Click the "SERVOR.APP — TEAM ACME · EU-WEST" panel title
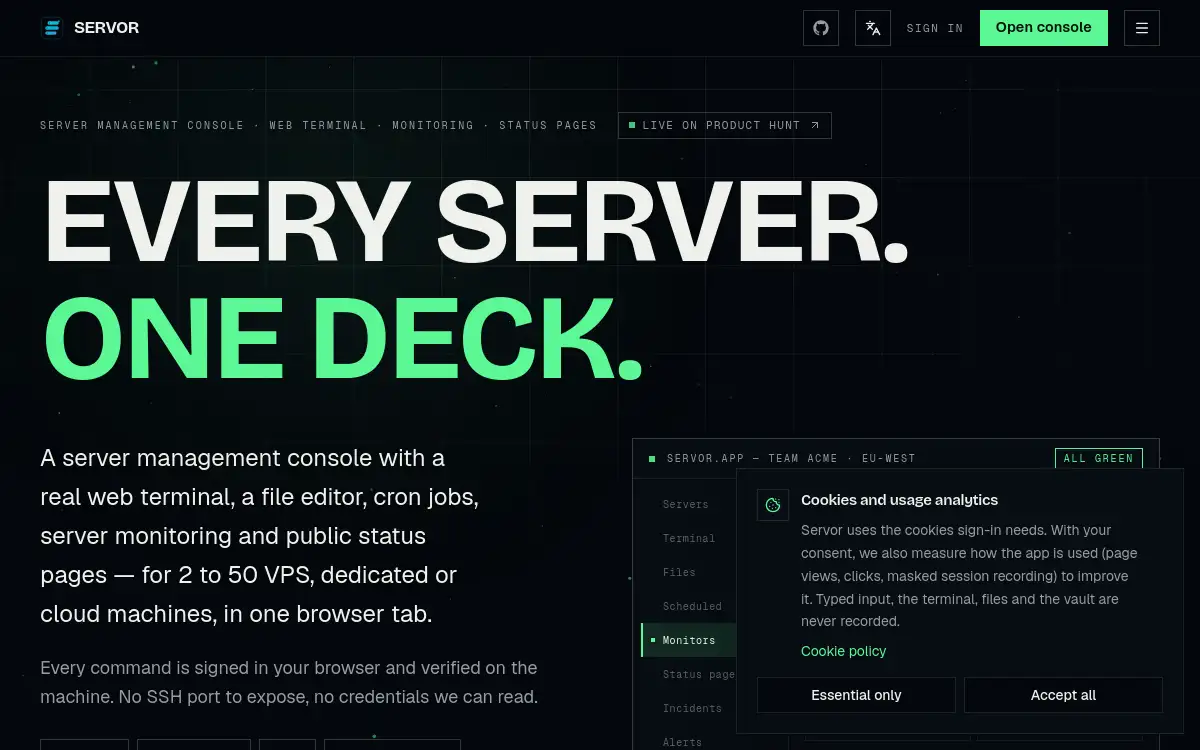Image resolution: width=1200 pixels, height=750 pixels. tap(791, 458)
